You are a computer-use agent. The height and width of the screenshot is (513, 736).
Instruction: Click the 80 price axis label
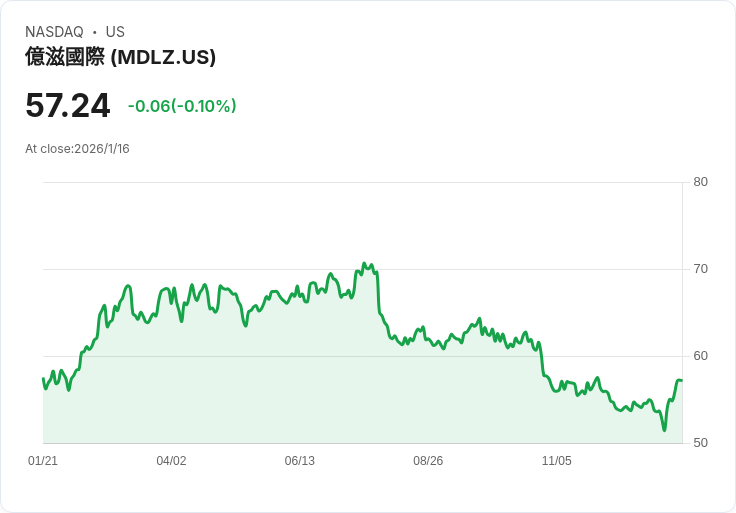(700, 182)
